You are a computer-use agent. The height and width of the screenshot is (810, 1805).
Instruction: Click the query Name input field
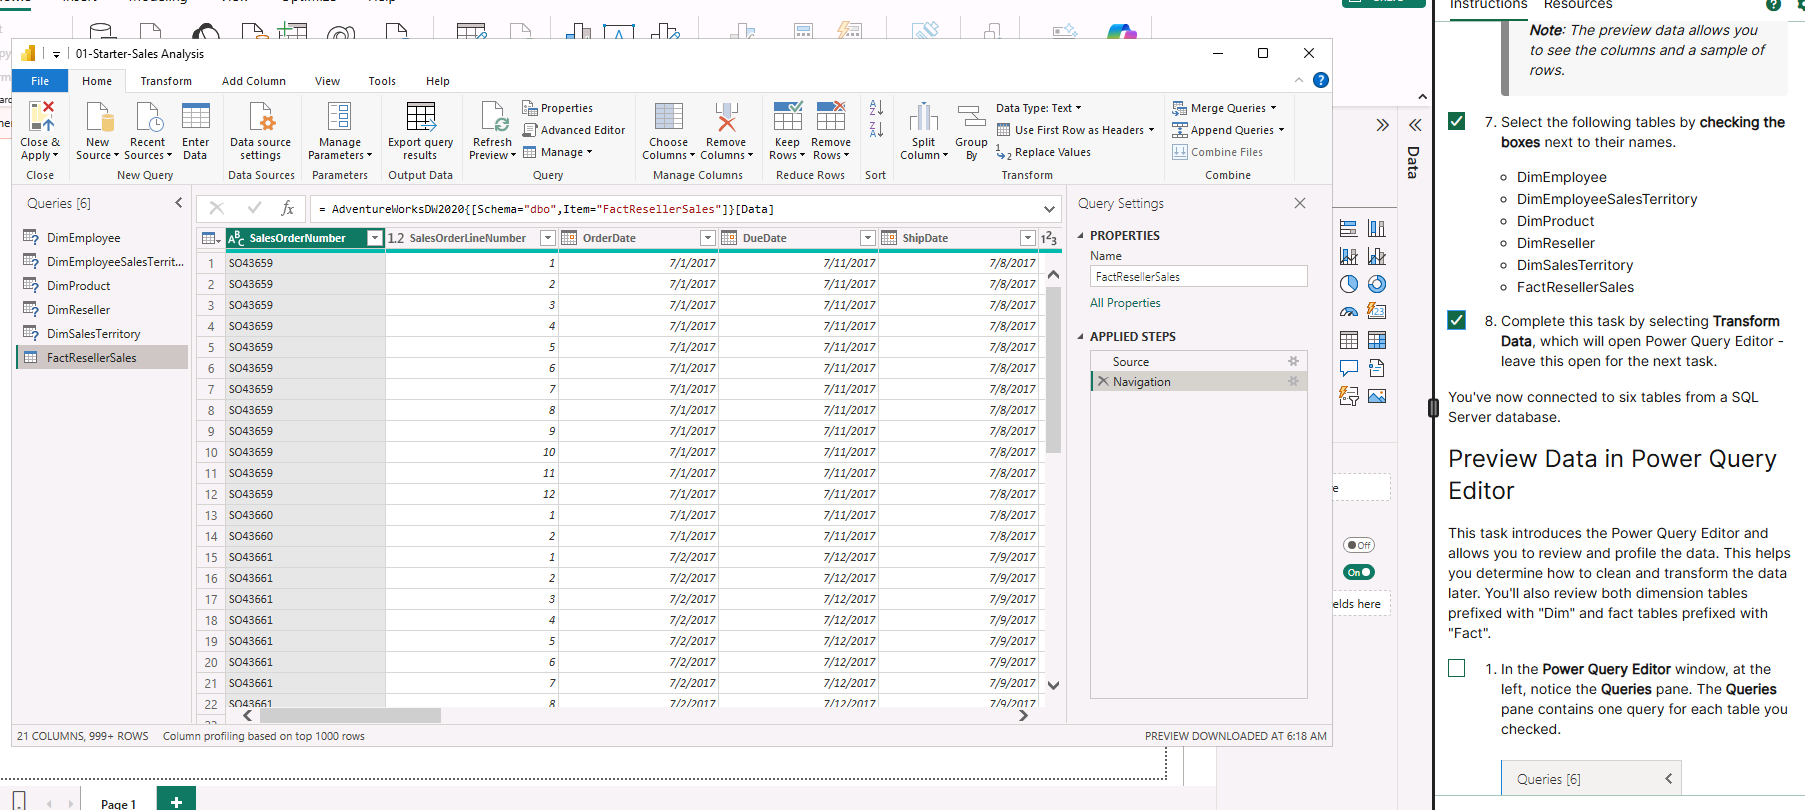click(x=1198, y=276)
